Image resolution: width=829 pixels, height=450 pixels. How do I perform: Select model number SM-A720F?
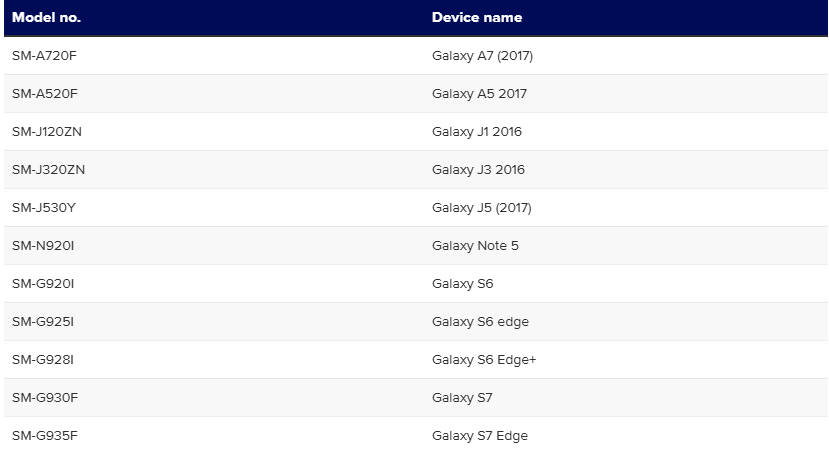pyautogui.click(x=44, y=56)
